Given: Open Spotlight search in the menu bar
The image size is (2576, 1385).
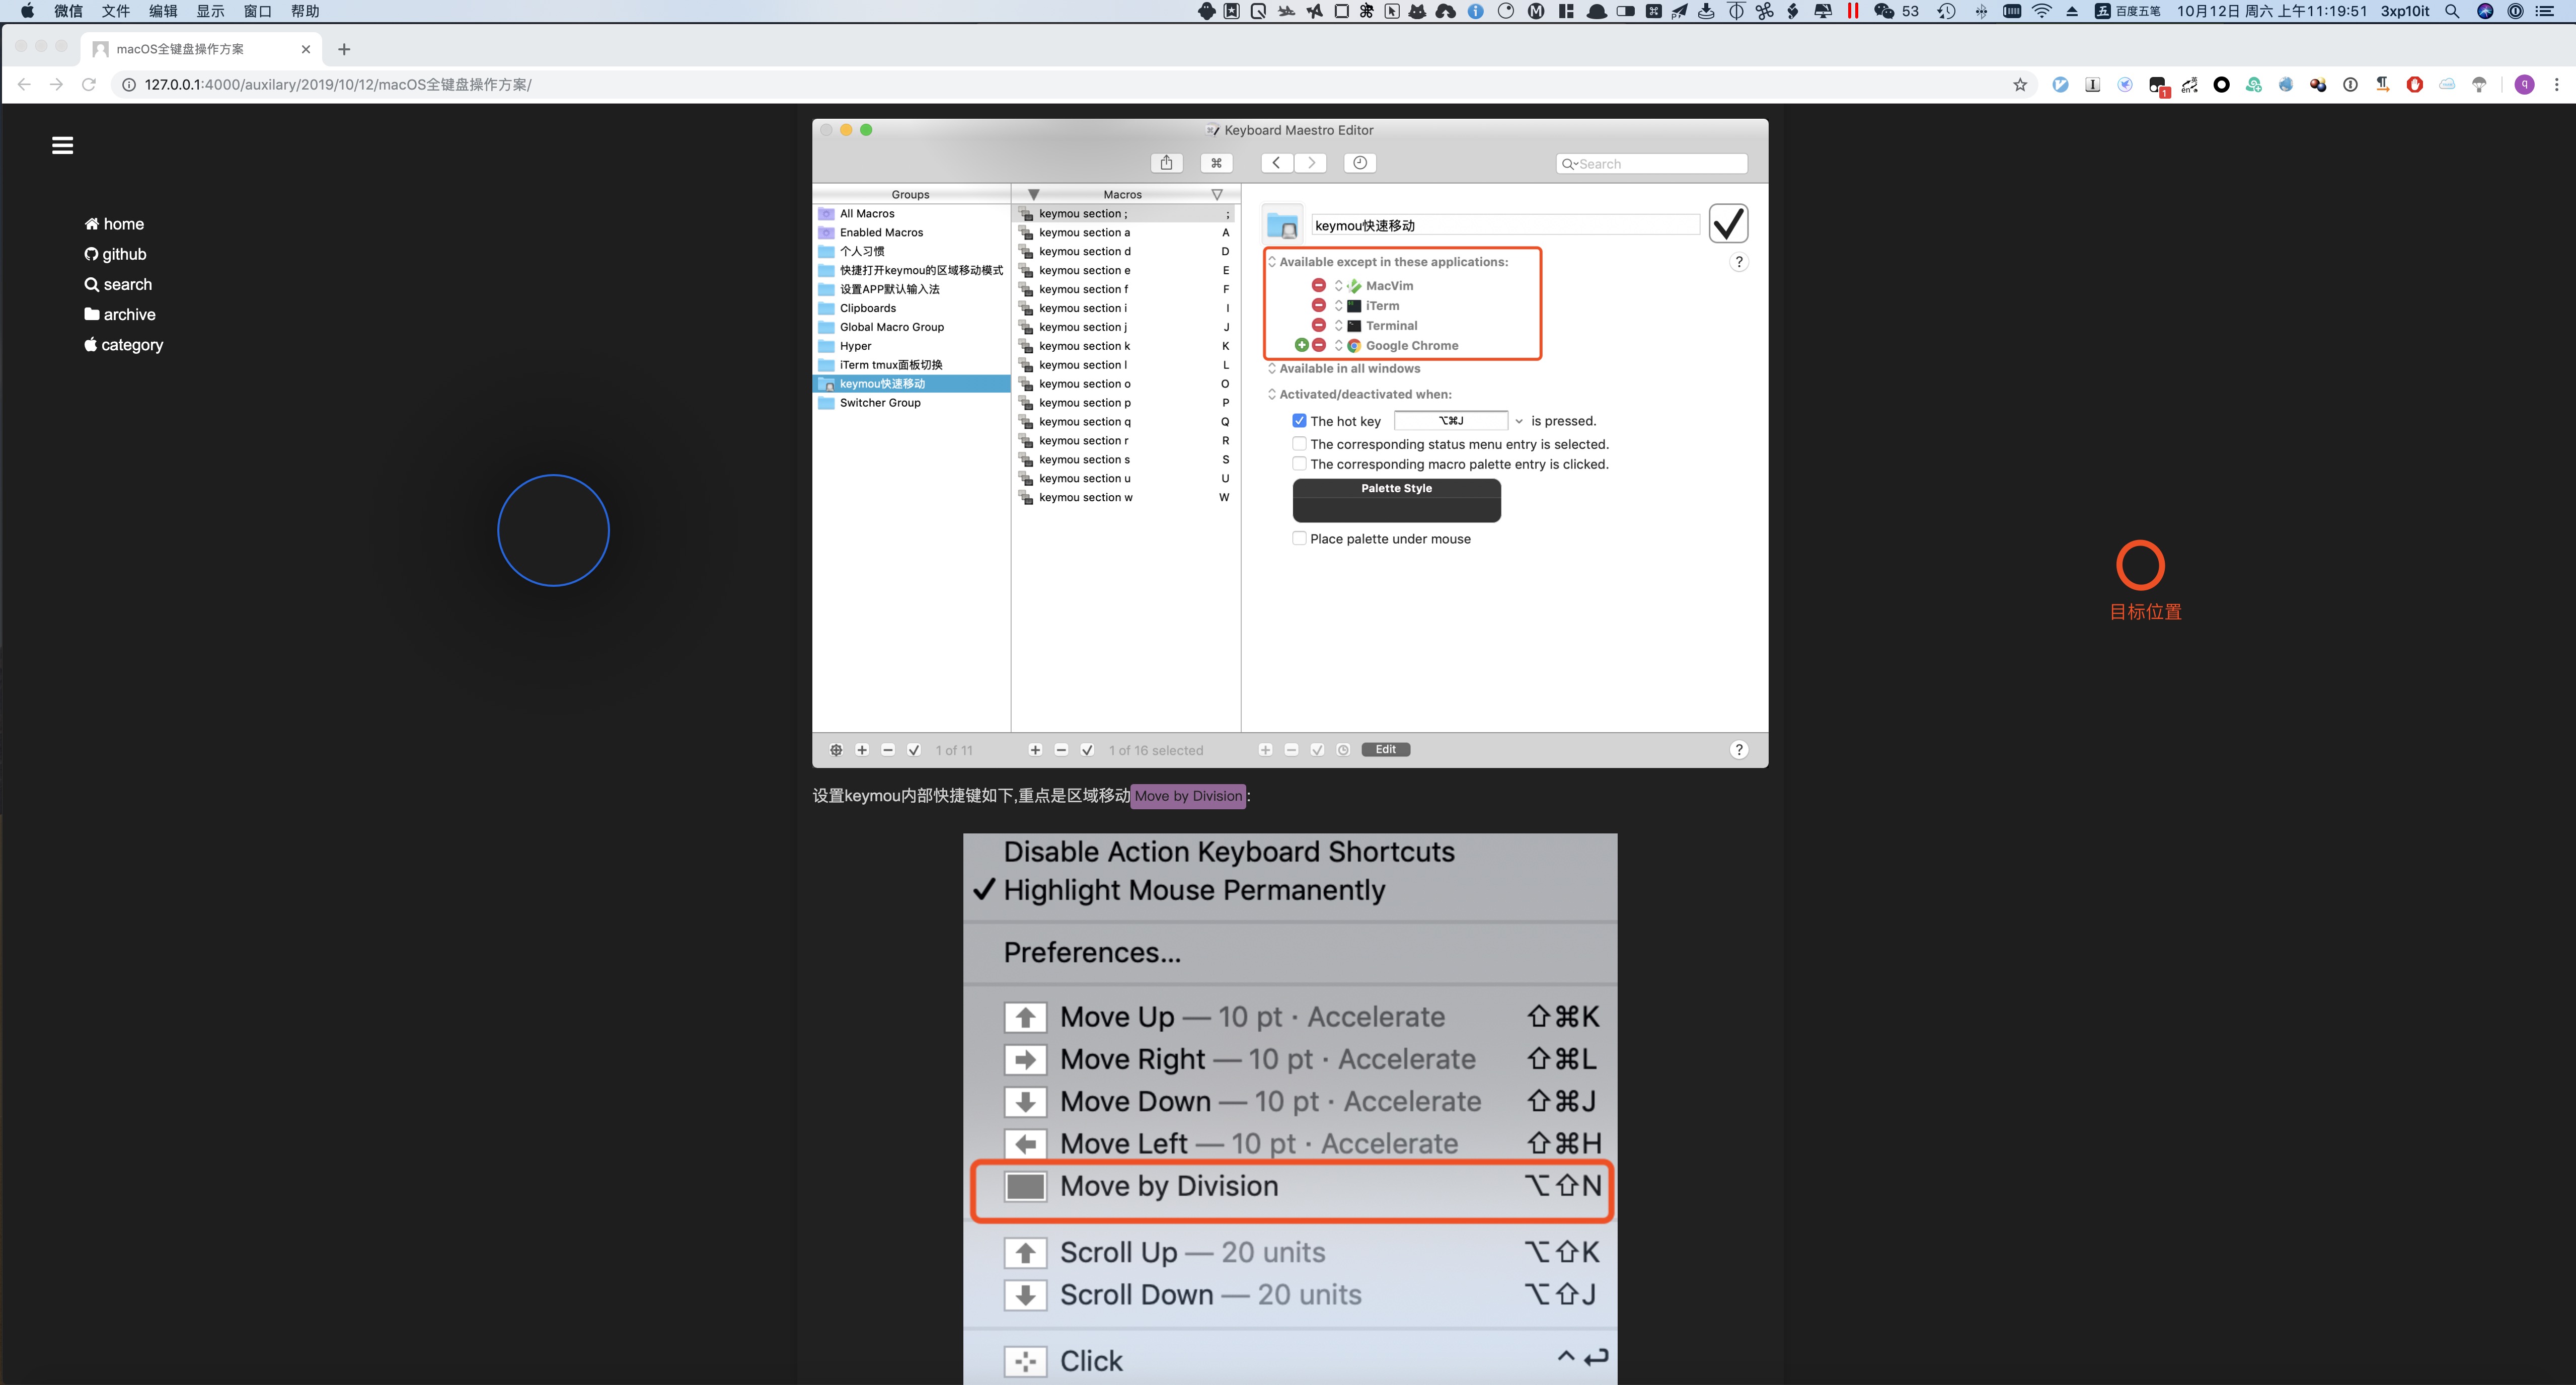Looking at the screenshot, I should tap(2452, 11).
